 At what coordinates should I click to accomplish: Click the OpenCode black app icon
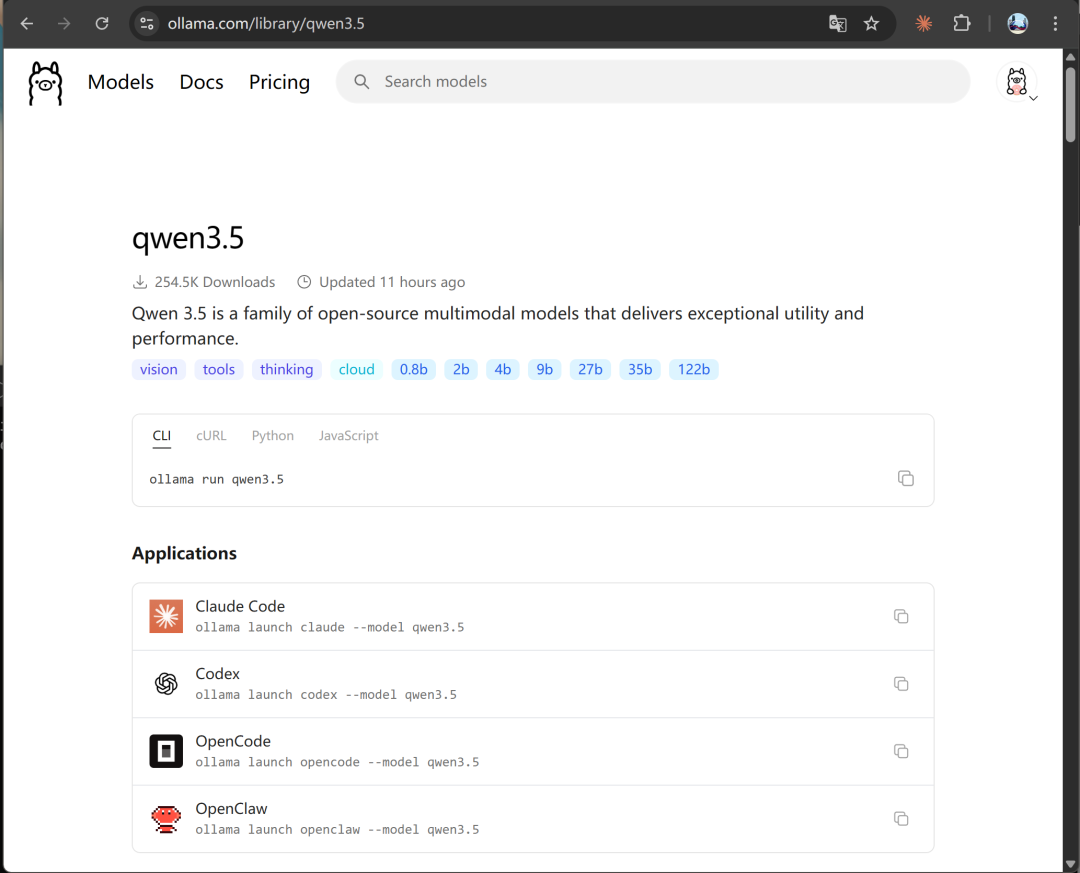coord(166,751)
